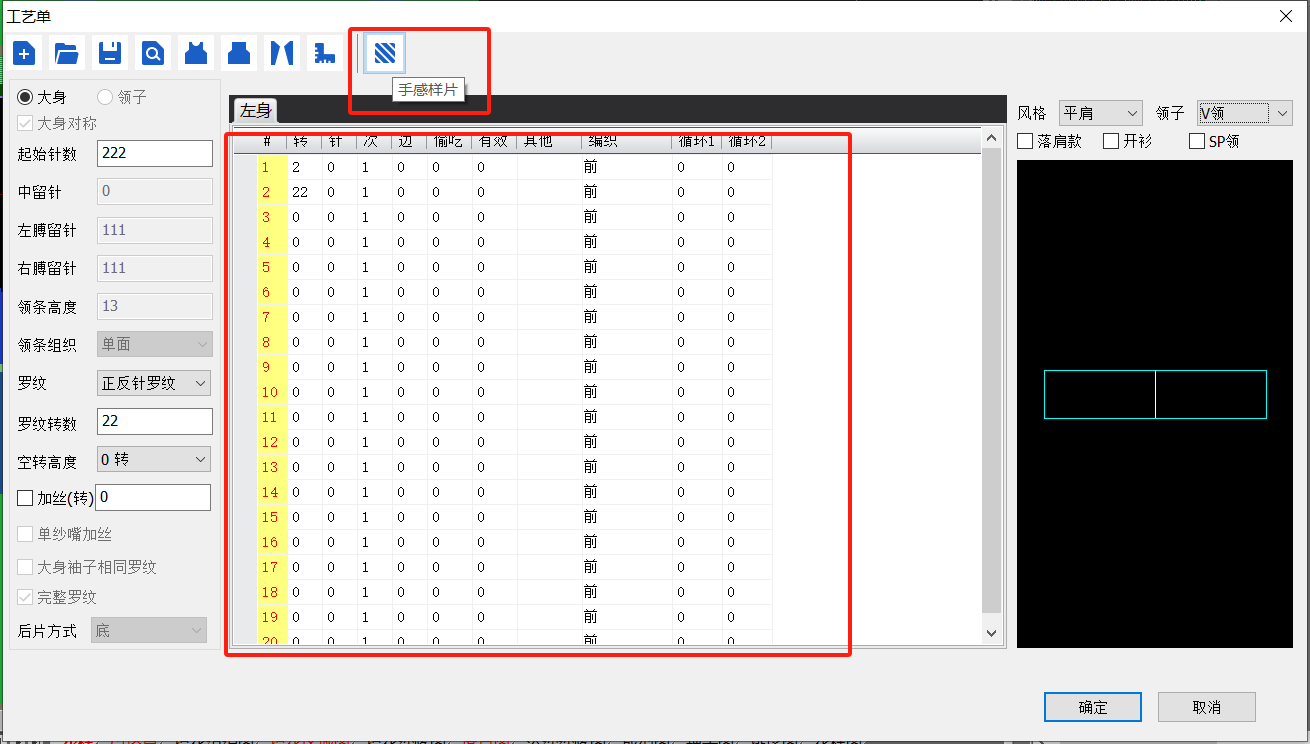
Task: Click the 左膊留针 field showing 111
Action: (x=155, y=230)
